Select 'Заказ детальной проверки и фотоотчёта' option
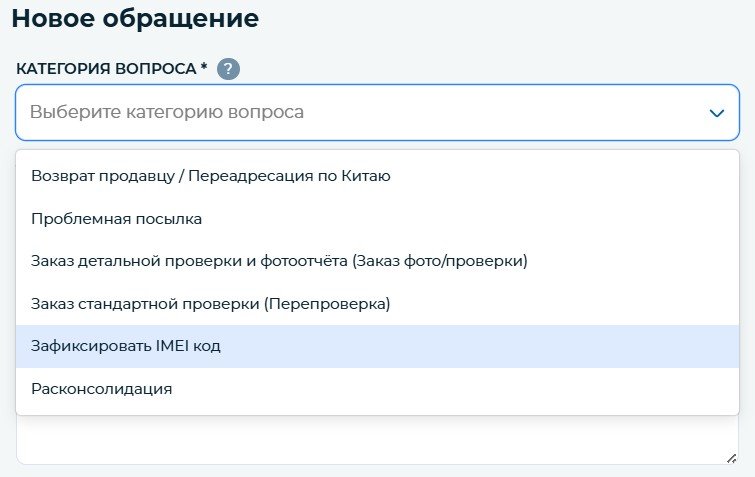 tap(378, 261)
